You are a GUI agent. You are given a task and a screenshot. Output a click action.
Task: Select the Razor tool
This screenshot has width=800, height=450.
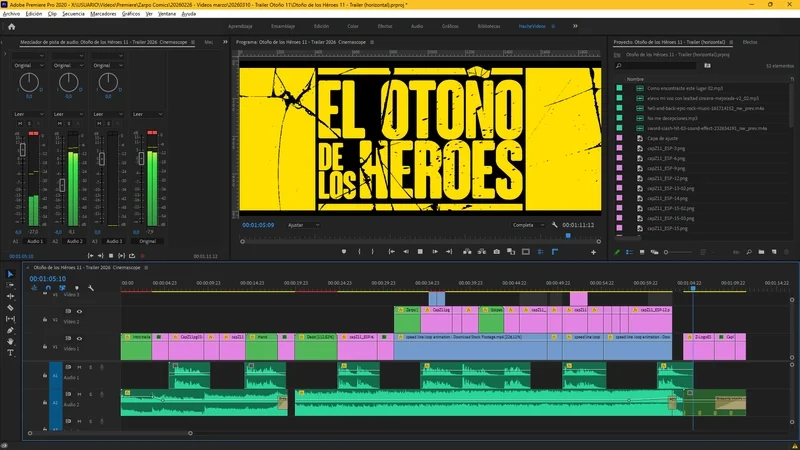click(10, 308)
